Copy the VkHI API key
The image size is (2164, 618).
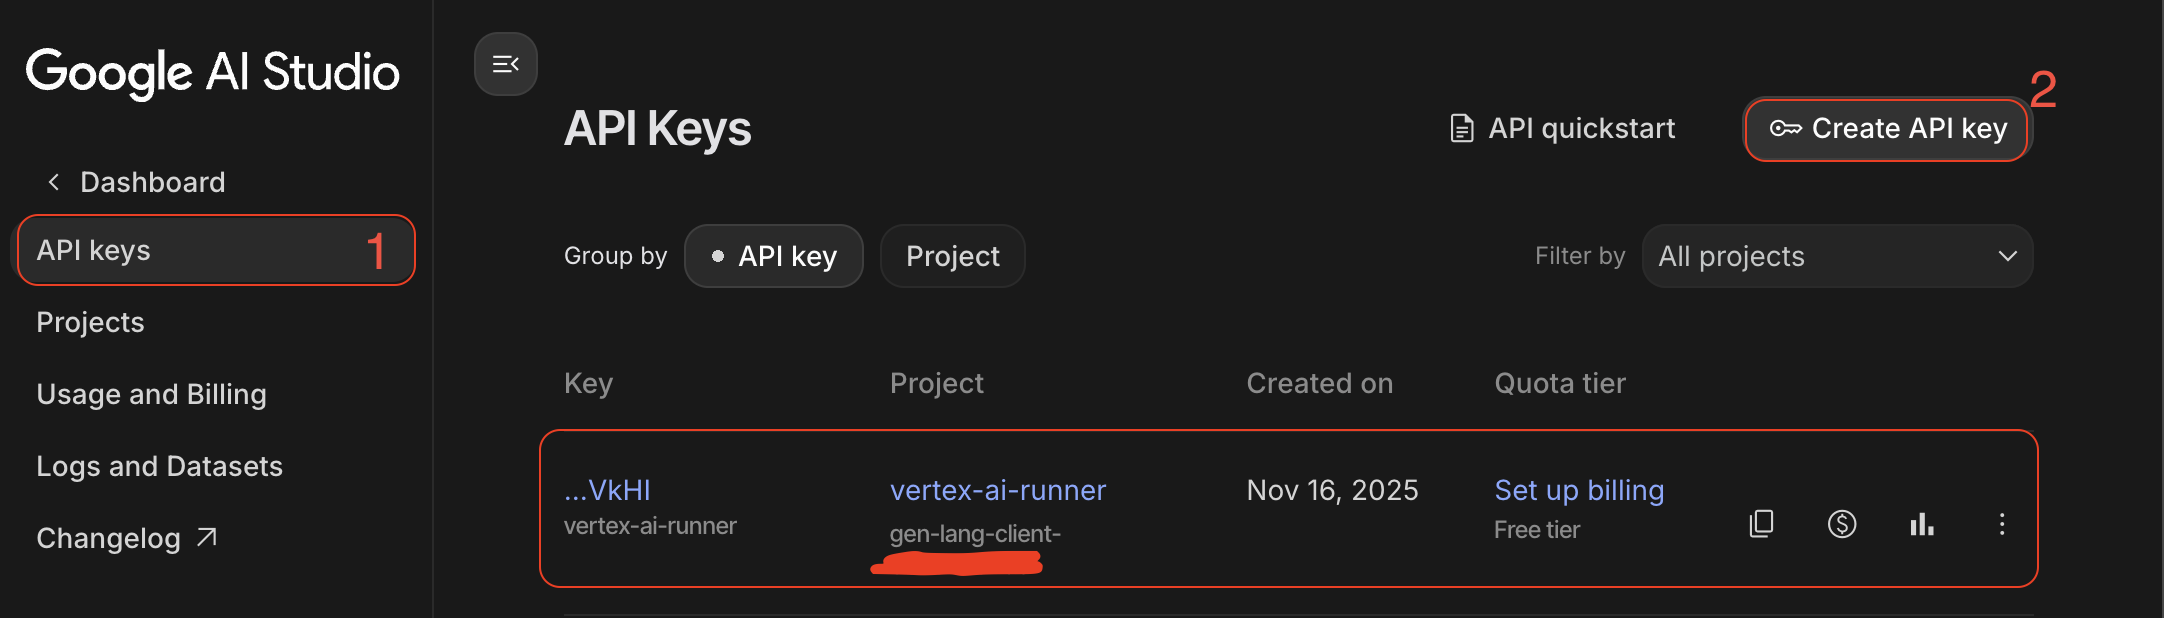coord(1760,524)
